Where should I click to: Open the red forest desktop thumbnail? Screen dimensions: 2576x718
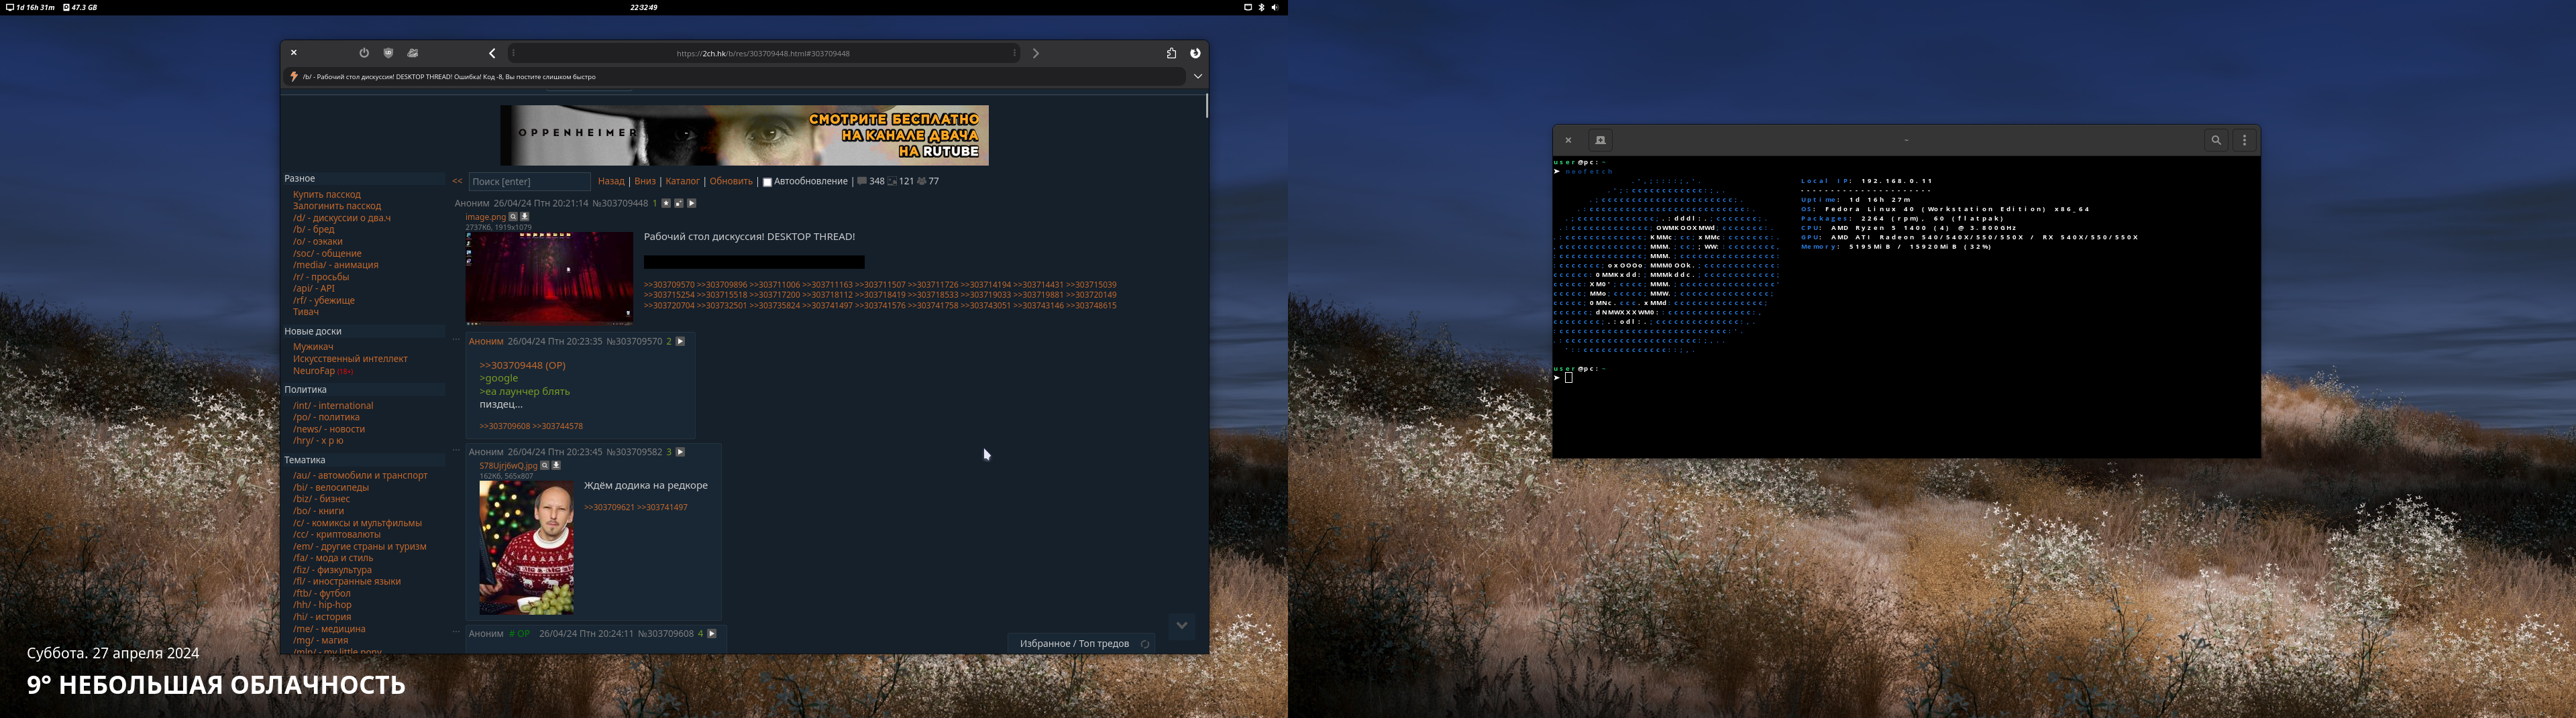(x=549, y=278)
